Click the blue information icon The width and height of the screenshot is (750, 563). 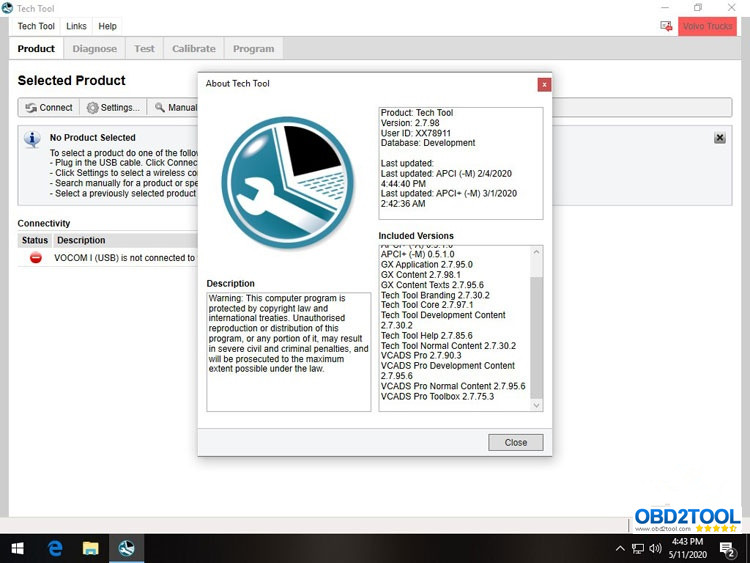click(32, 139)
